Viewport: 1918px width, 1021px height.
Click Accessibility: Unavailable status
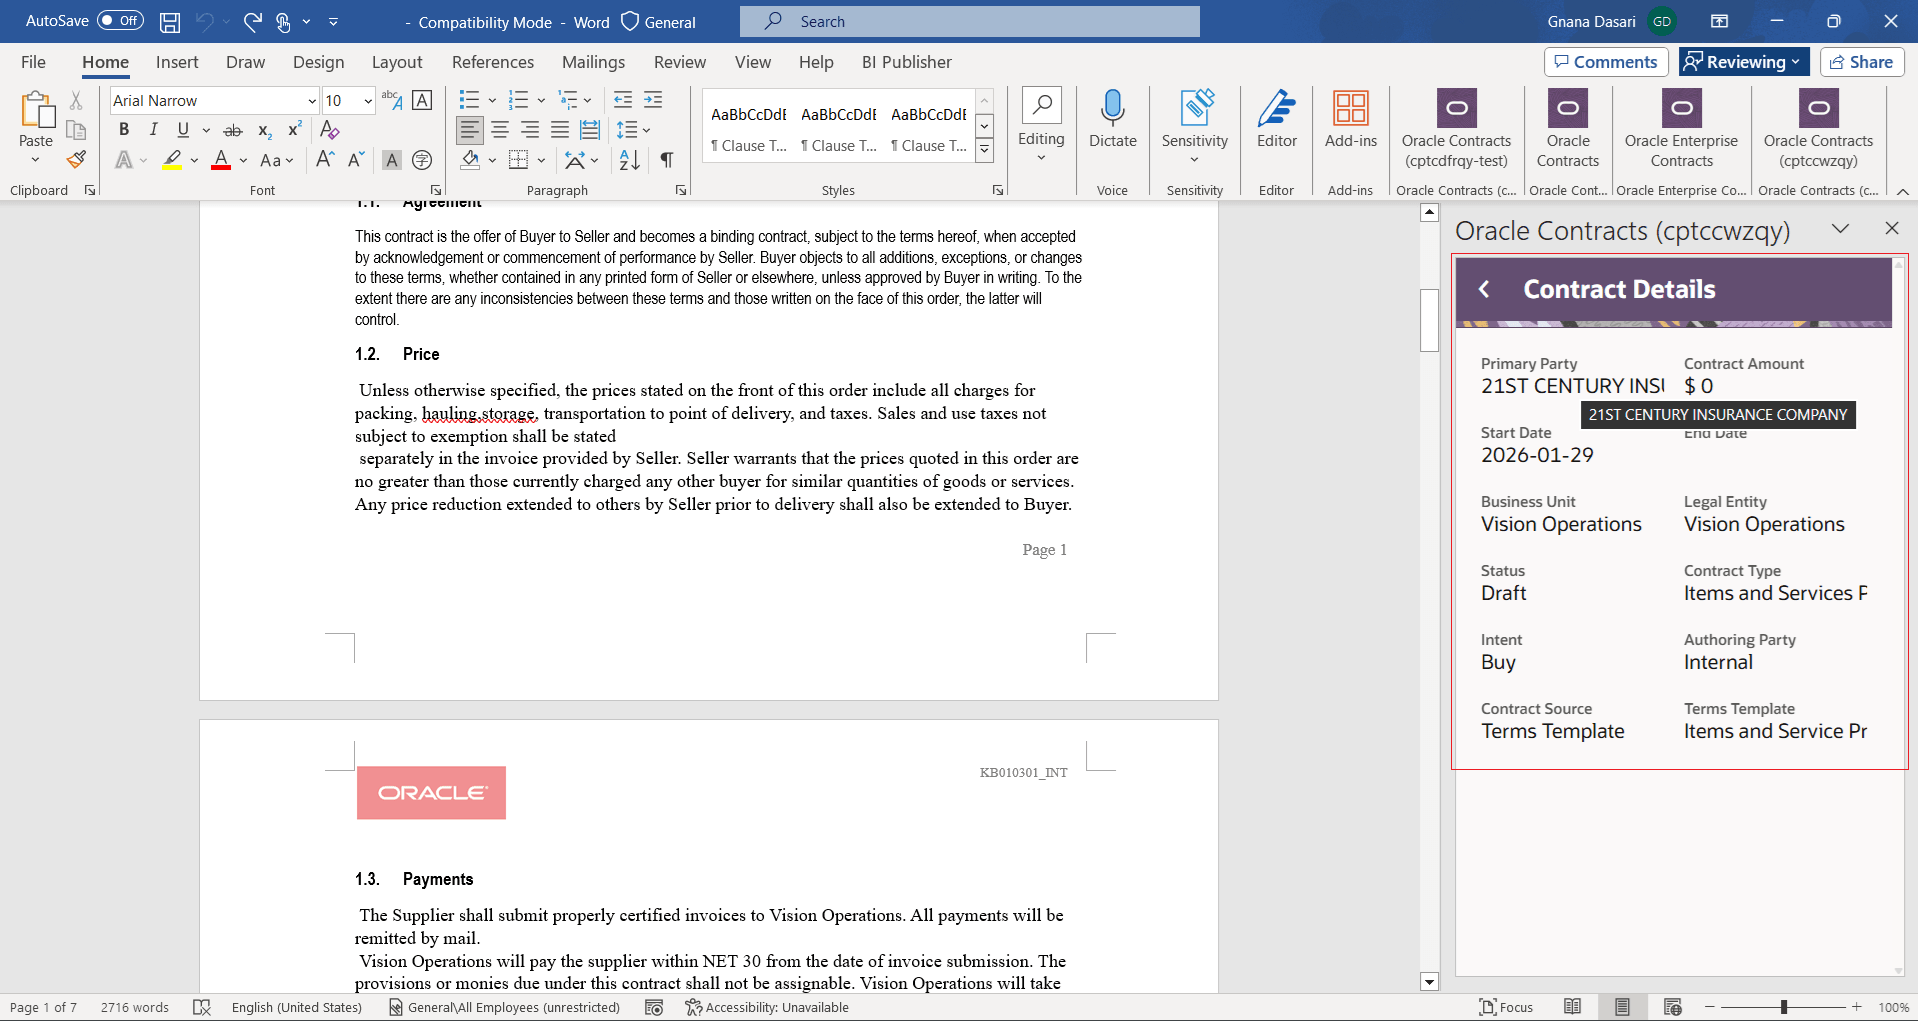coord(767,1007)
